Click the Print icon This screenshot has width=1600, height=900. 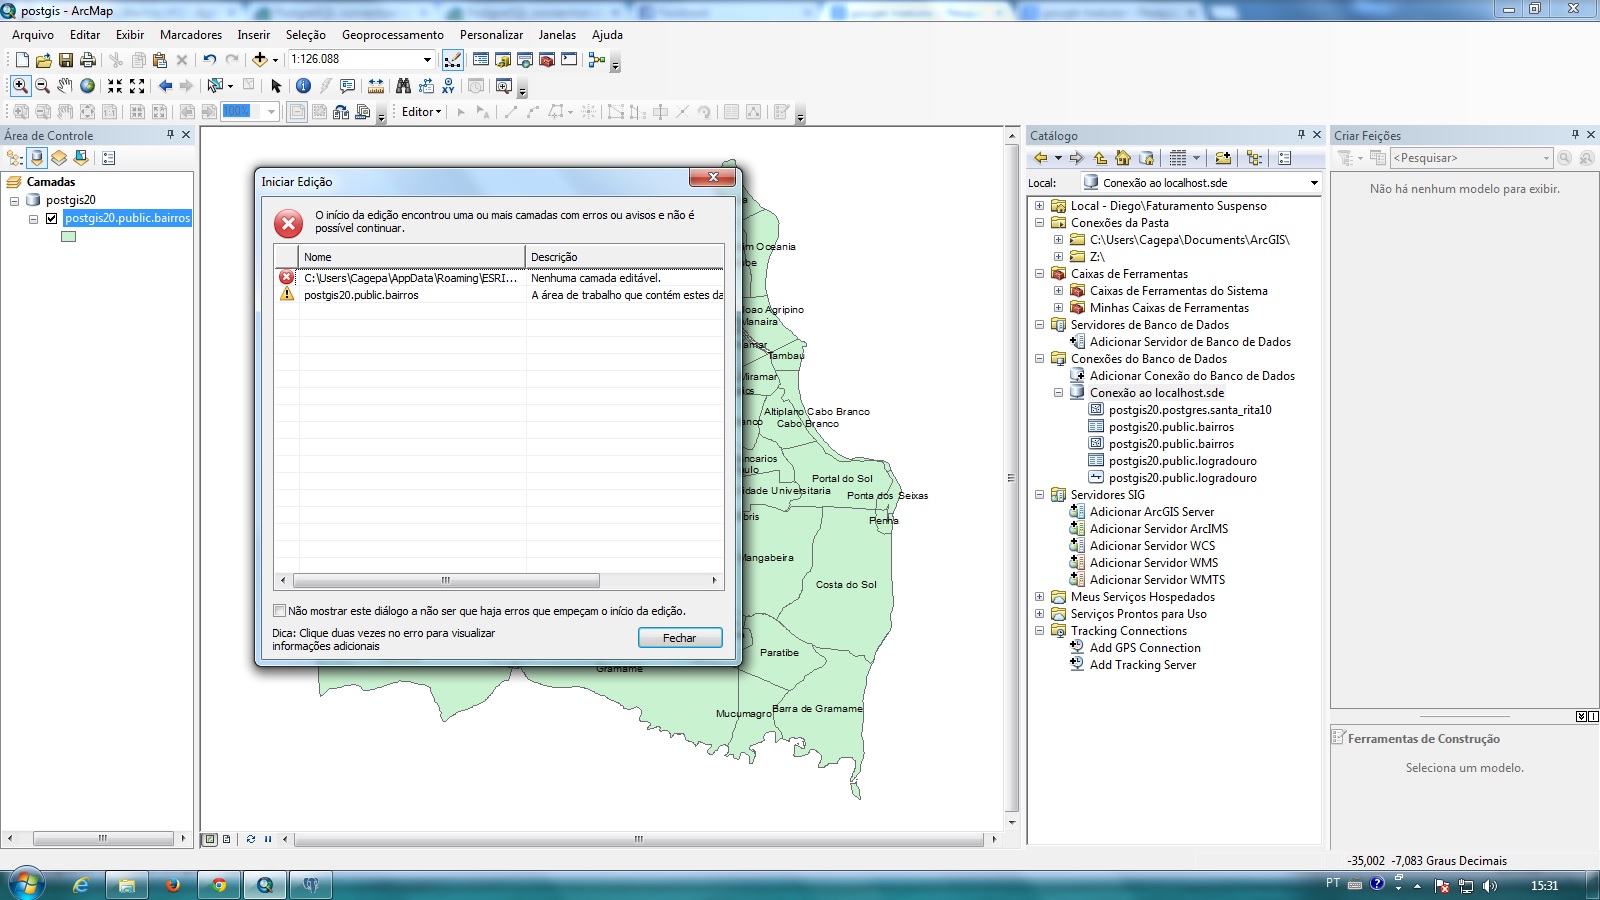tap(88, 60)
